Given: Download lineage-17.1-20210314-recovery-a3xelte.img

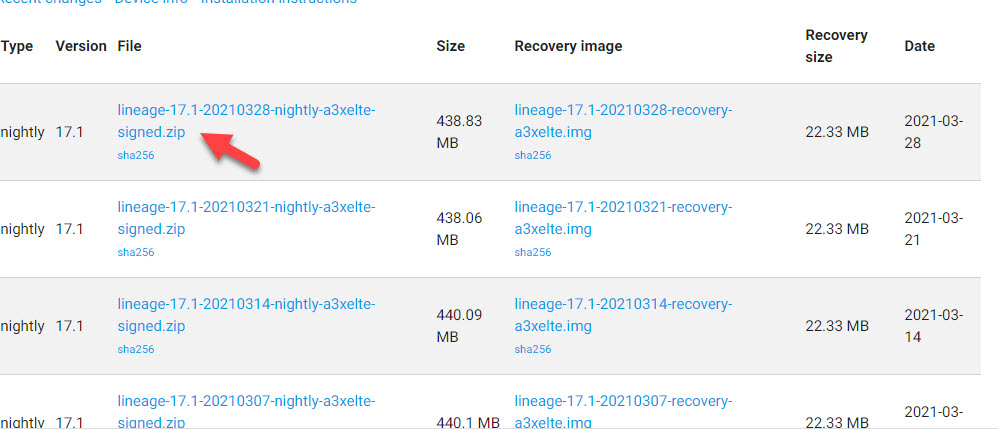Looking at the screenshot, I should [623, 315].
